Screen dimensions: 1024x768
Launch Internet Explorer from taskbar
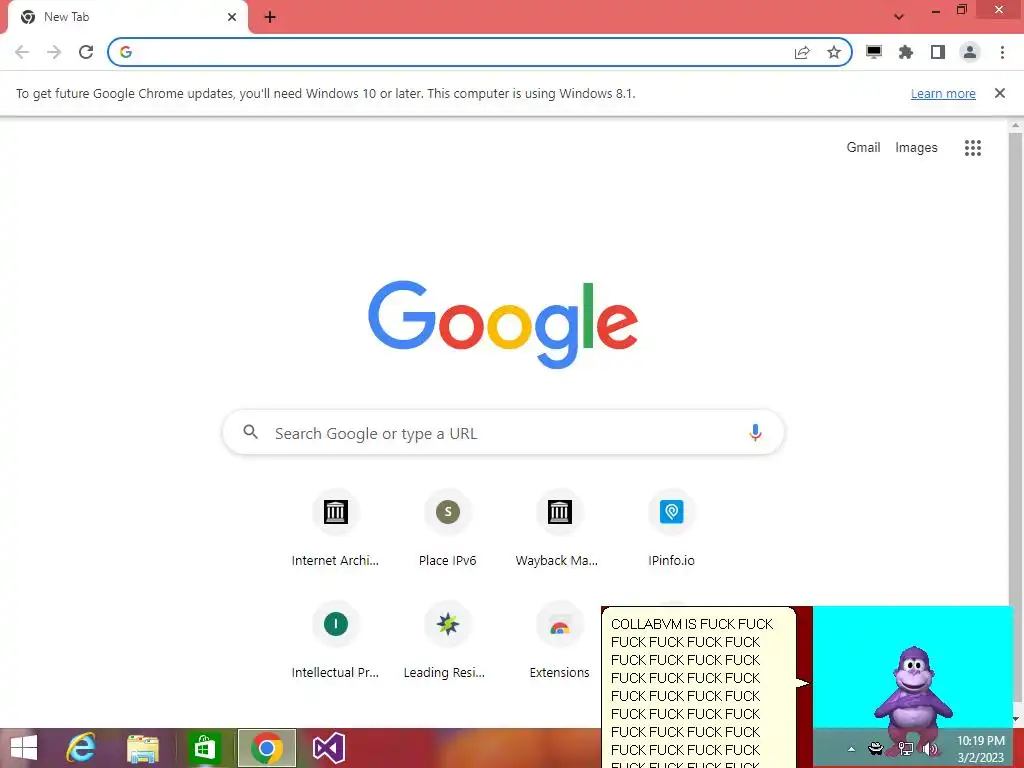[x=81, y=748]
